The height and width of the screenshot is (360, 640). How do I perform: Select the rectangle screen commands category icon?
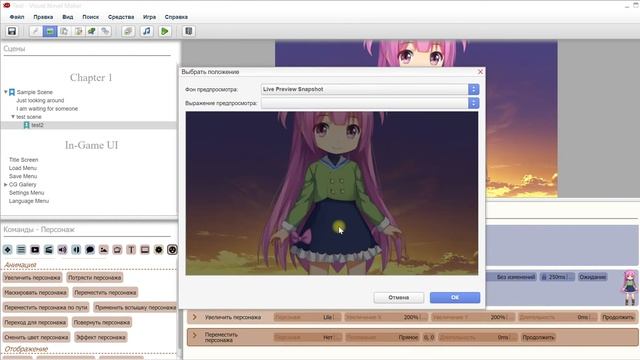coord(145,249)
